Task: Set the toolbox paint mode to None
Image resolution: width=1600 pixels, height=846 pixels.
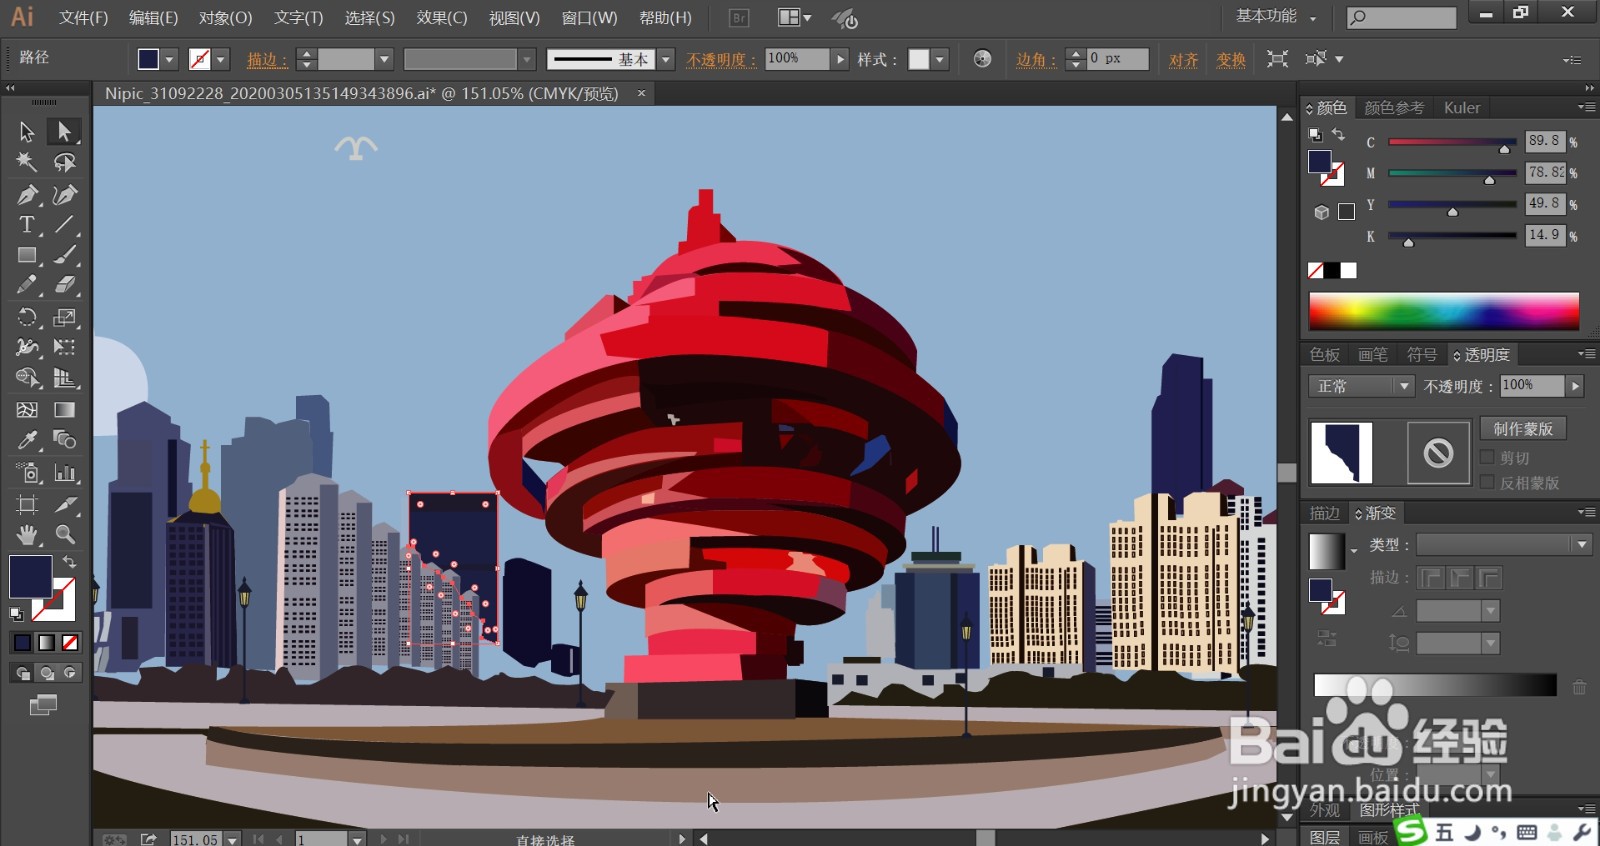Action: point(70,642)
